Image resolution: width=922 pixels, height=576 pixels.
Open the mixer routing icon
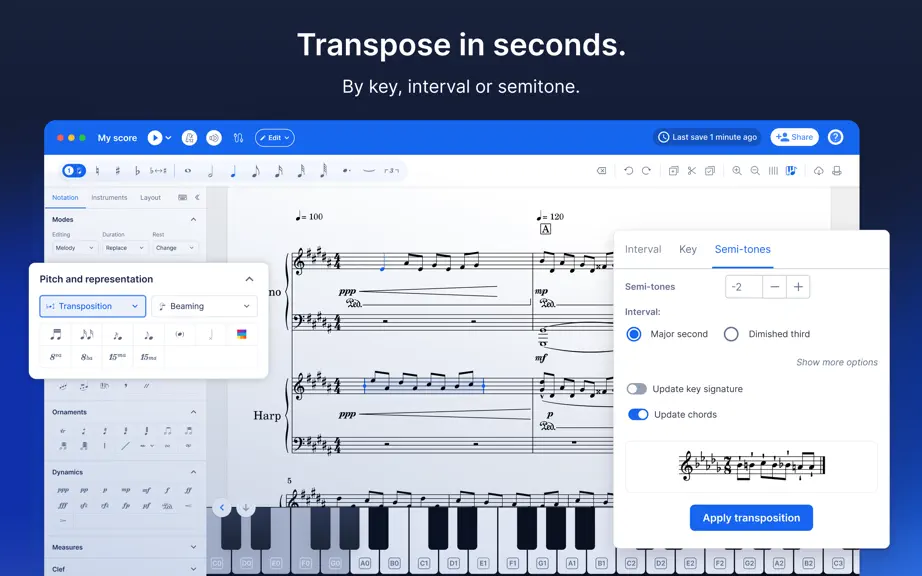pyautogui.click(x=238, y=138)
